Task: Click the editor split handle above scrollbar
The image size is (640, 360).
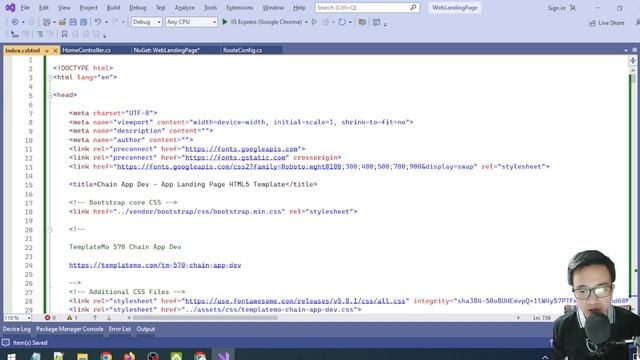Action: coord(633,60)
